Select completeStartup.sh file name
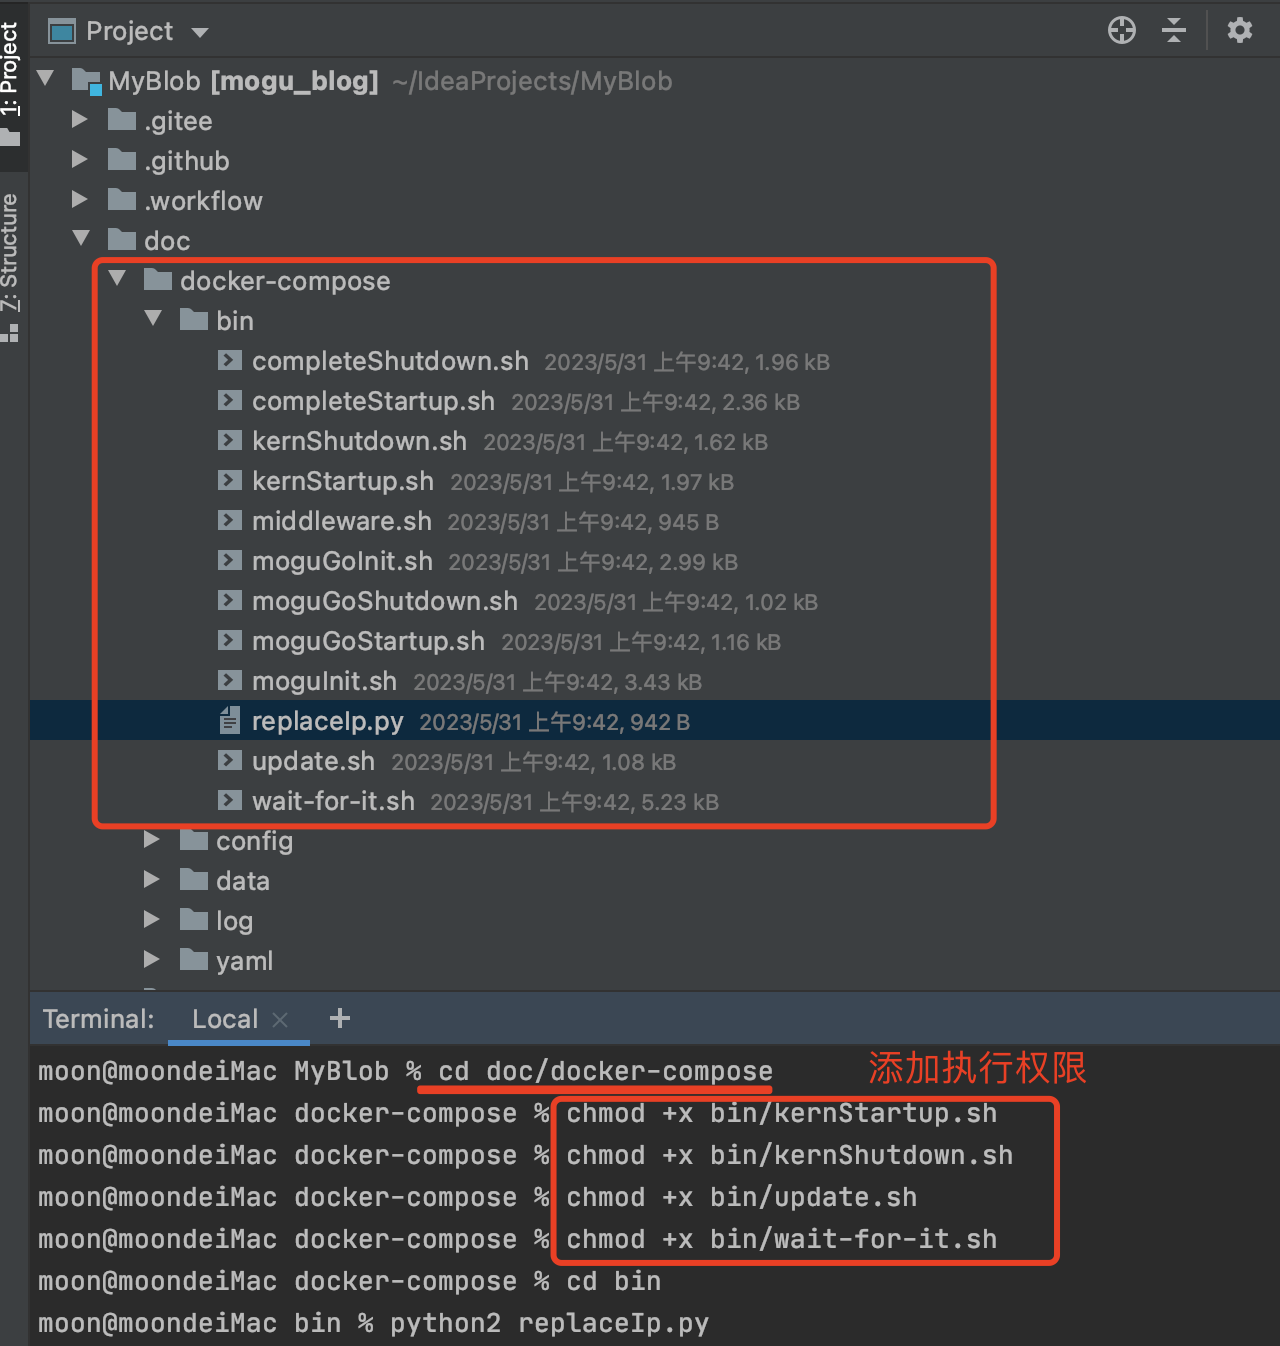Viewport: 1280px width, 1346px height. tap(373, 401)
